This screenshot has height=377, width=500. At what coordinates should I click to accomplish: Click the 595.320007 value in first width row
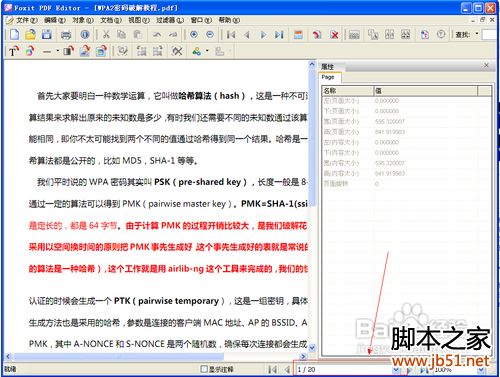click(x=389, y=121)
